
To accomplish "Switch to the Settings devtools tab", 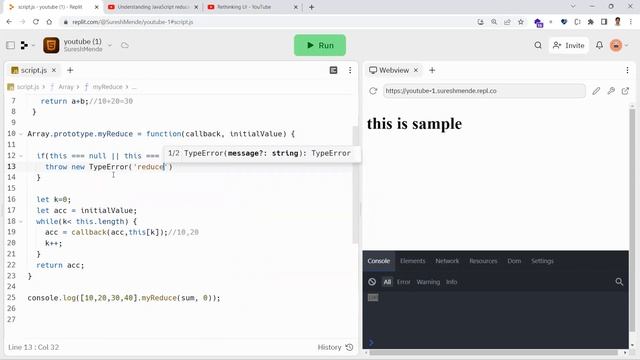I will pos(542,261).
